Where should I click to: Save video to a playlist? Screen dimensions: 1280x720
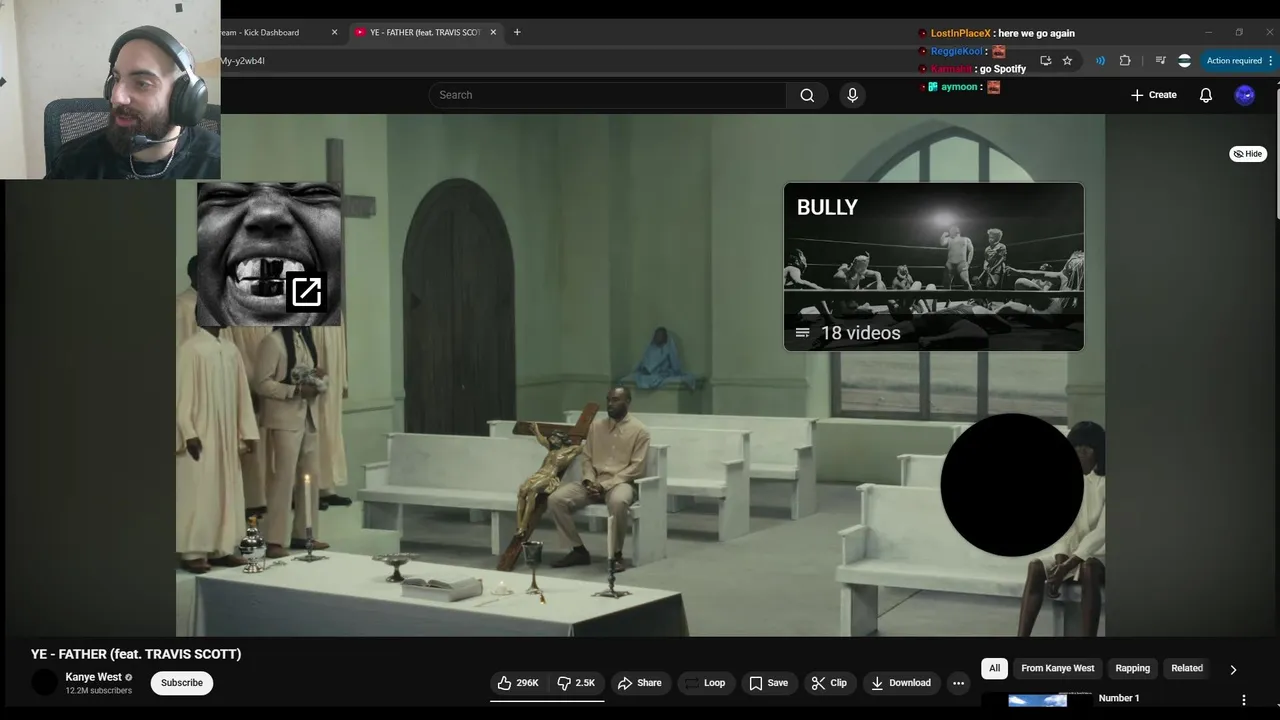(769, 683)
